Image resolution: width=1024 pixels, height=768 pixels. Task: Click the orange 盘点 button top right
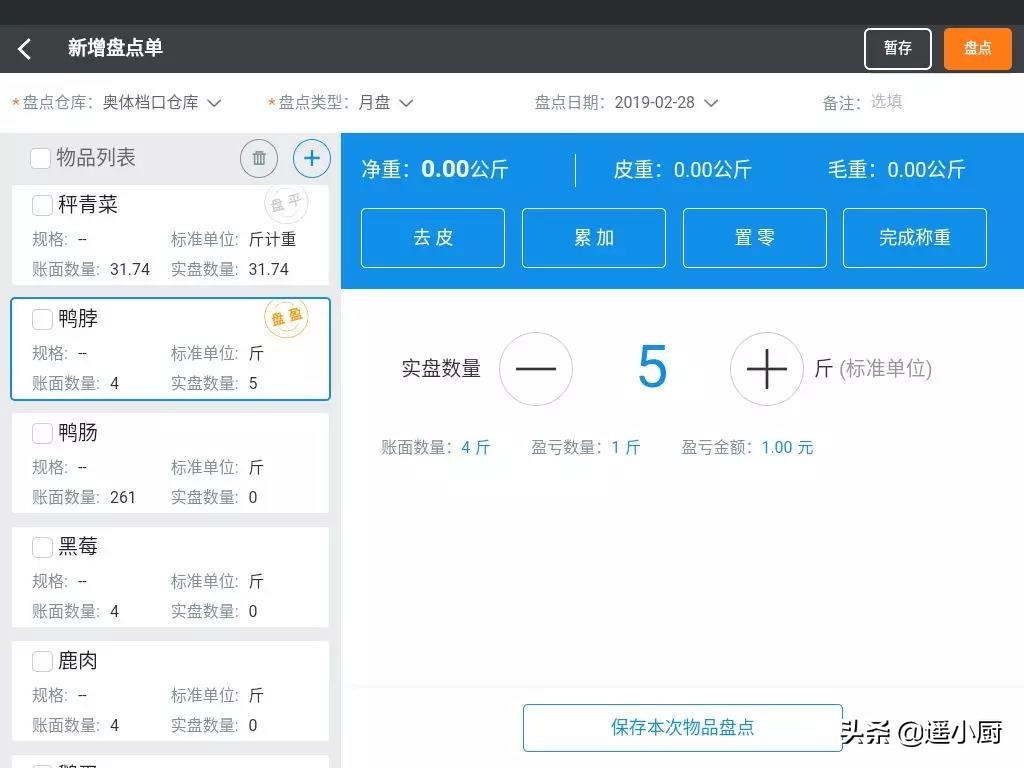coord(976,47)
